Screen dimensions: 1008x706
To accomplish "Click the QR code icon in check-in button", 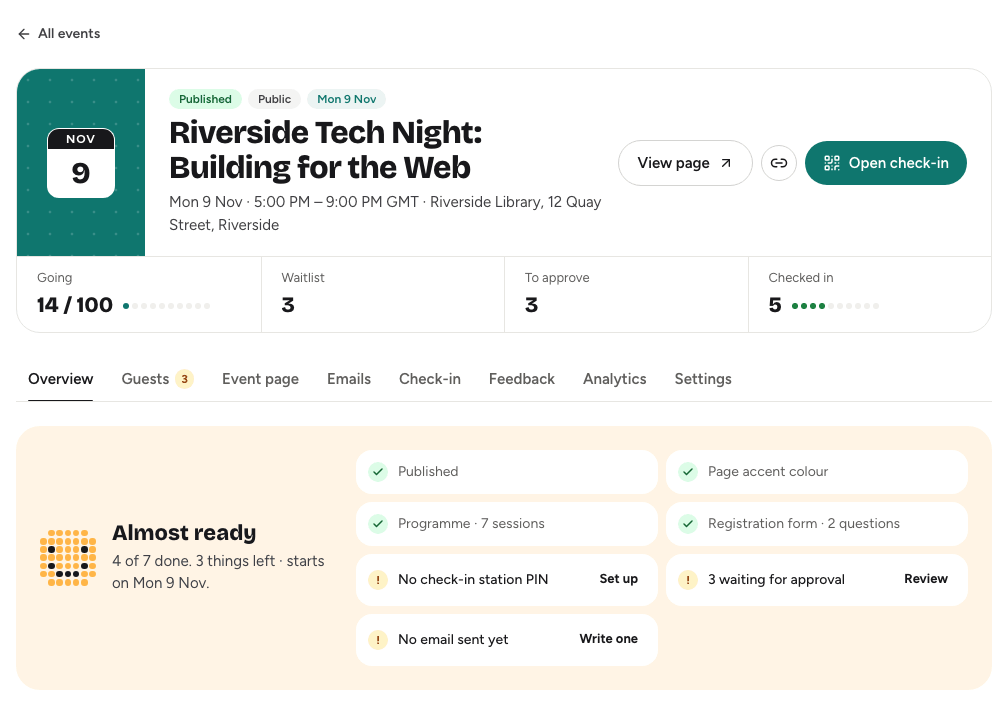I will [x=832, y=163].
